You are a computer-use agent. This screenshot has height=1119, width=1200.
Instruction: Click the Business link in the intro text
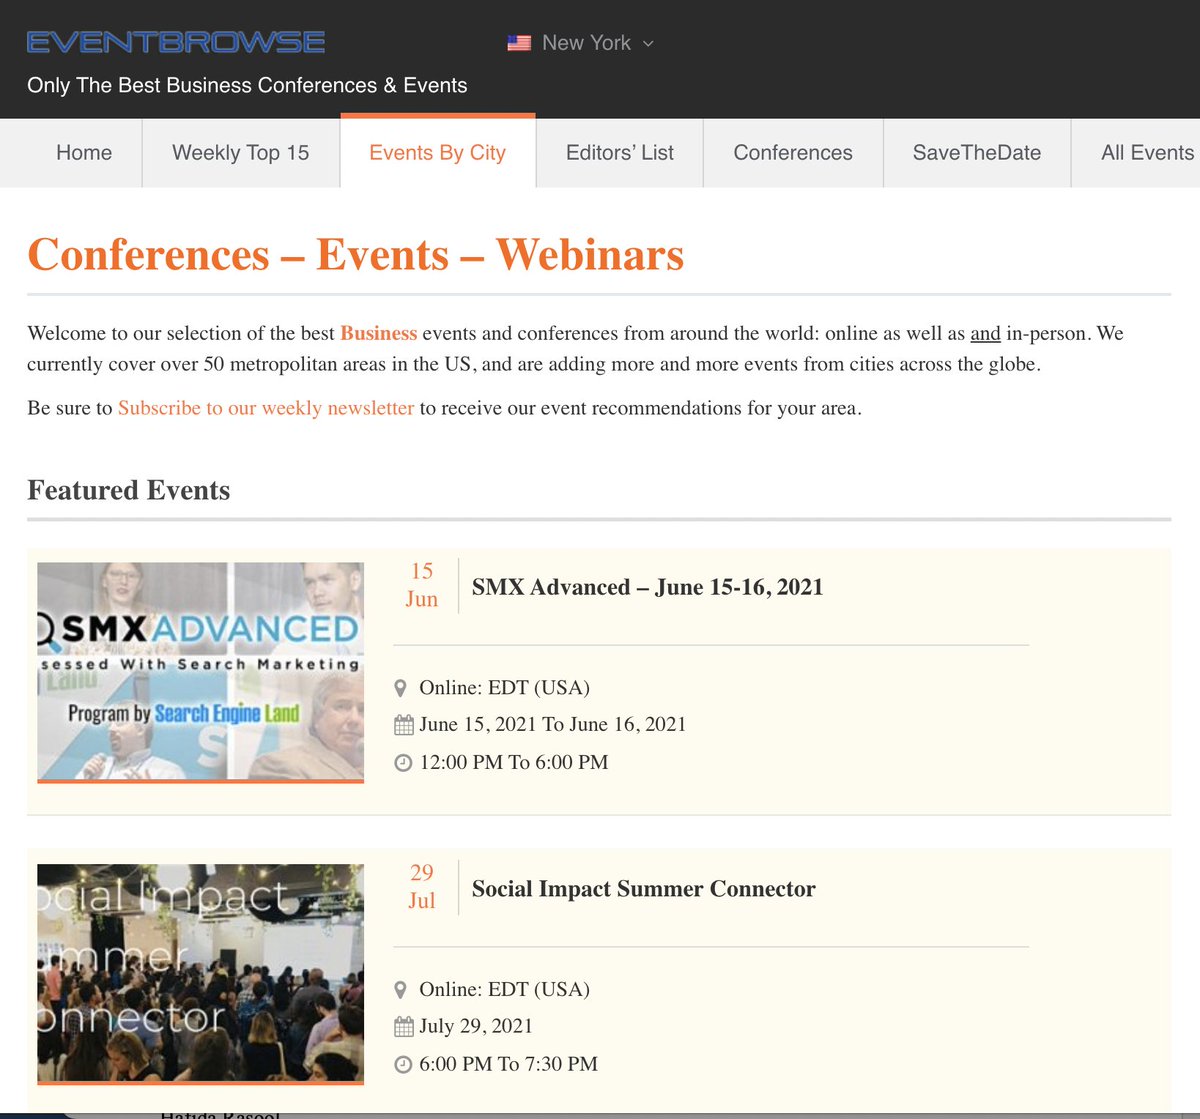[x=378, y=333]
